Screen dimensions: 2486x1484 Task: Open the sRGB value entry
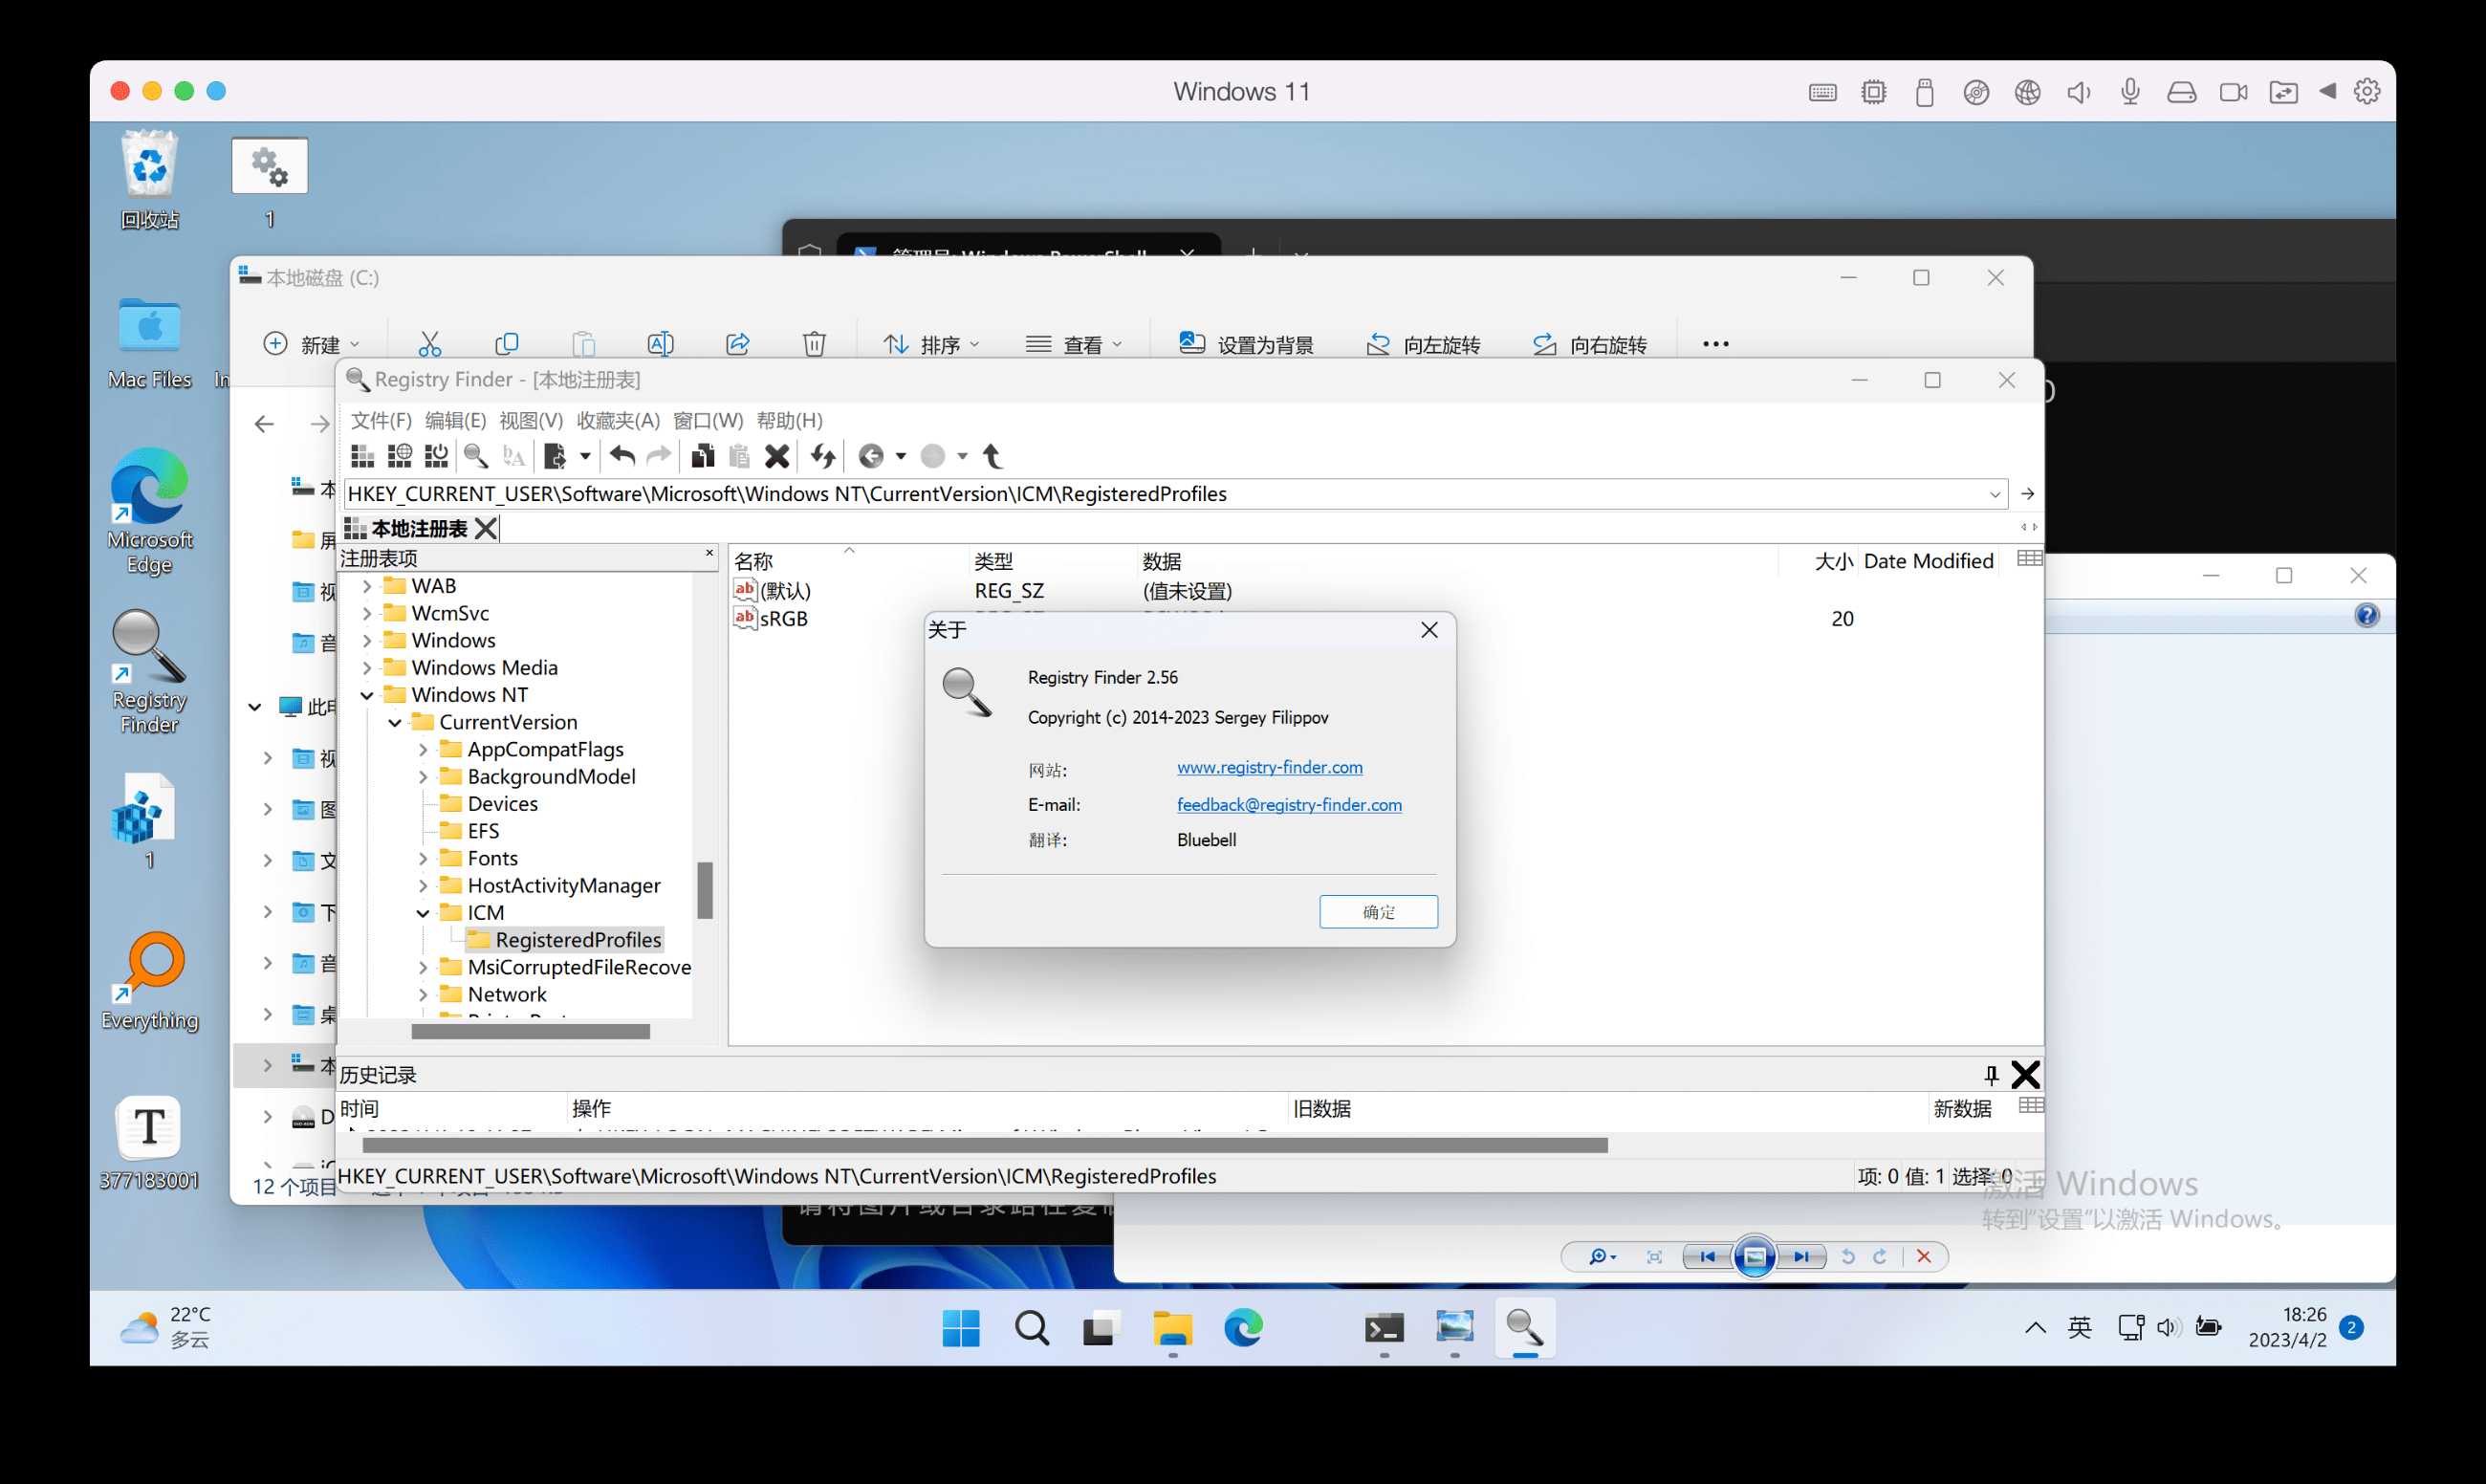[783, 619]
